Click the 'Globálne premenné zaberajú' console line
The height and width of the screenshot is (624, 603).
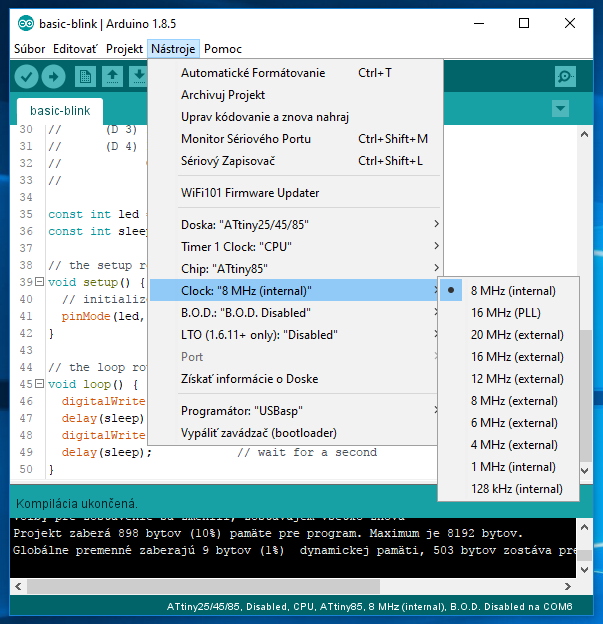click(294, 550)
